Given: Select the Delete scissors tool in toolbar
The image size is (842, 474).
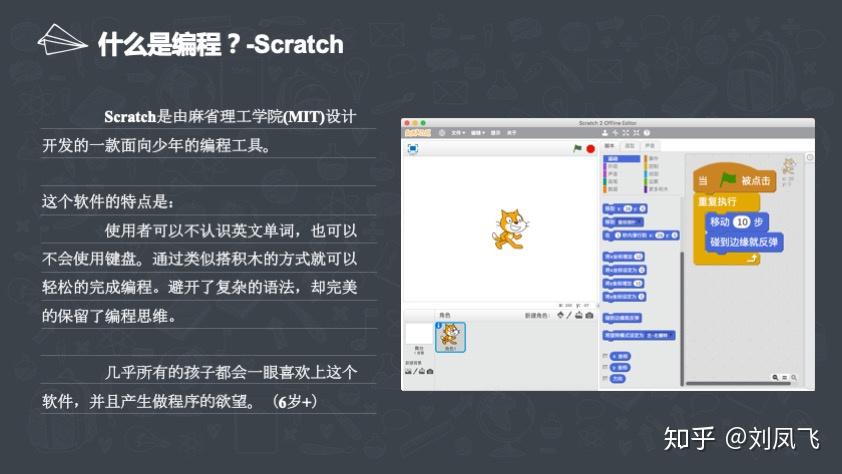Looking at the screenshot, I should click(615, 133).
